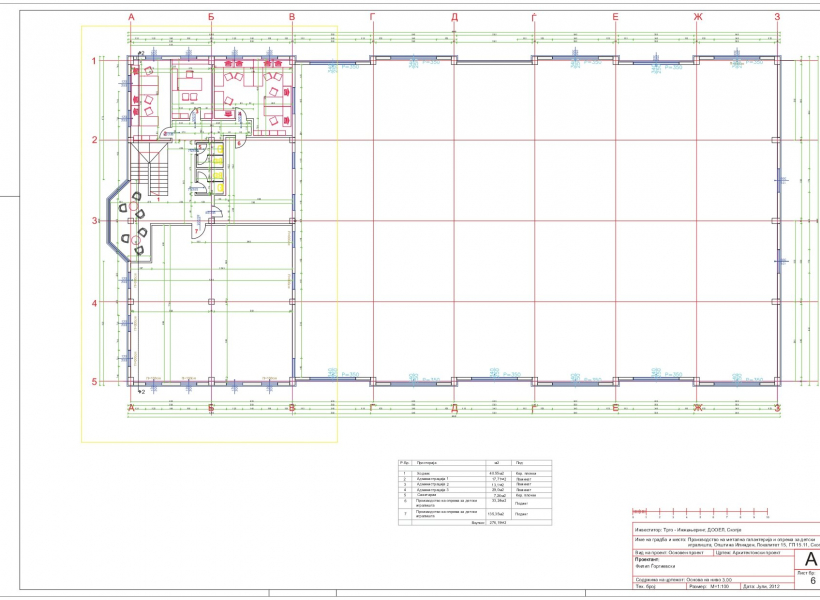Click the large letter A in the title block

click(809, 559)
